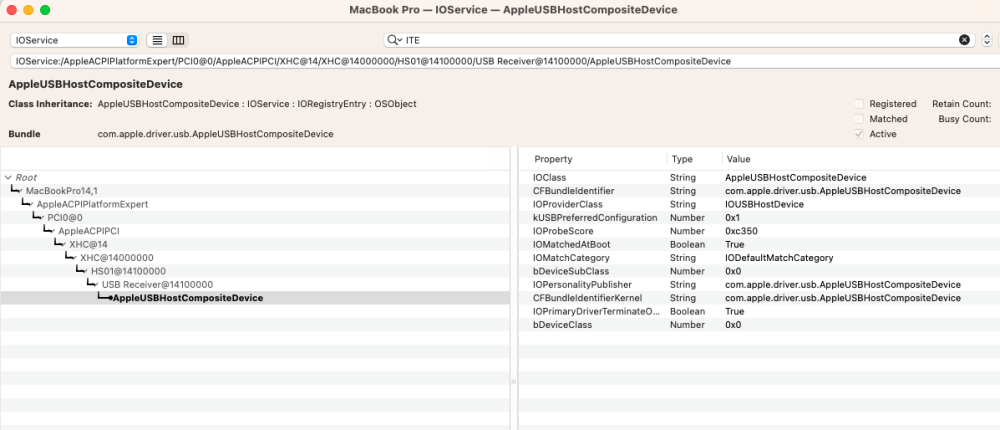Image resolution: width=1000 pixels, height=430 pixels.
Task: Click the IOService path bar
Action: coord(504,61)
